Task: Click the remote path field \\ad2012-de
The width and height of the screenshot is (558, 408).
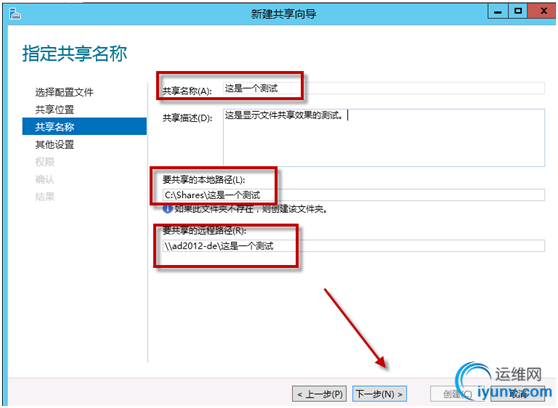Action: [353, 246]
